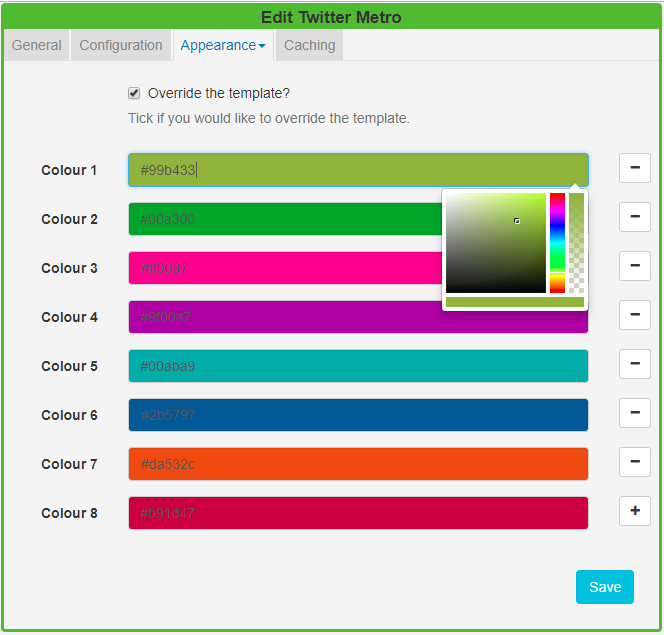
Task: Delete Colour 3 using the minus icon
Action: pos(634,266)
